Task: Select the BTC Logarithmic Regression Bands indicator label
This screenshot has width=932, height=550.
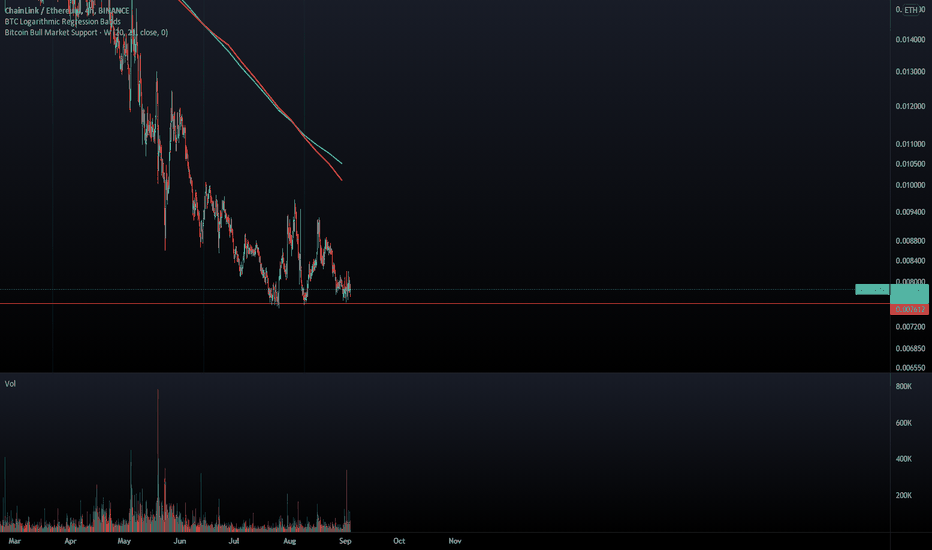Action: [x=62, y=21]
